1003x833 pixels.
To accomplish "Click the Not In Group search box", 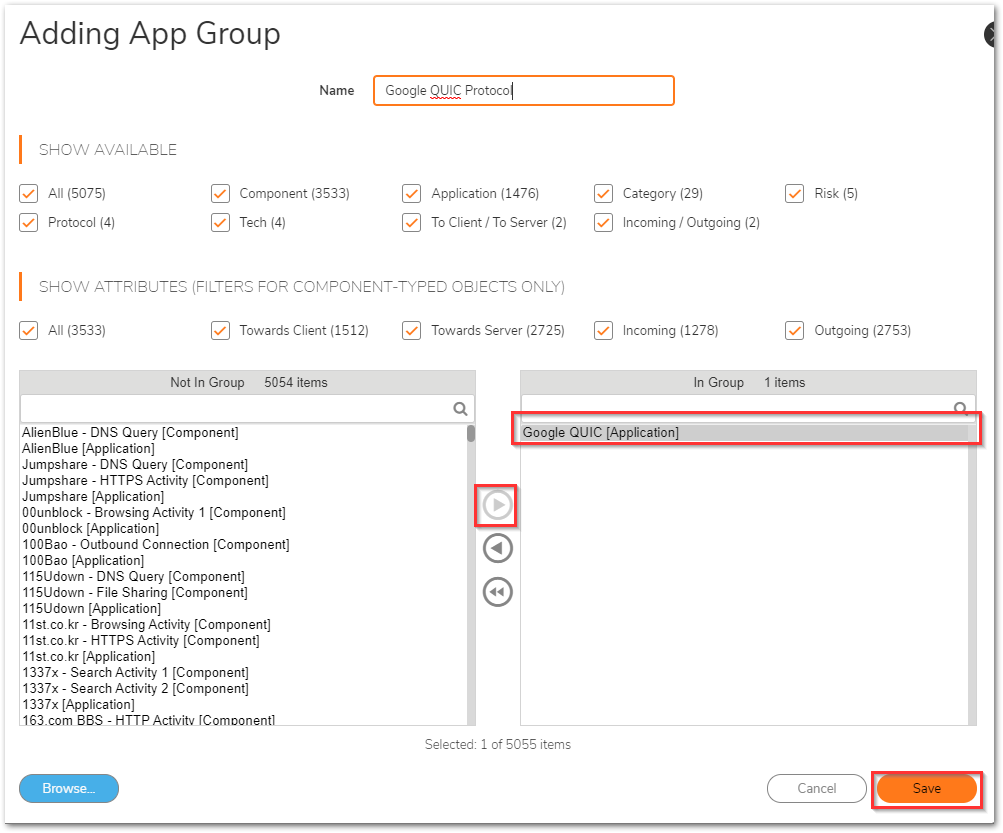I will (x=236, y=408).
